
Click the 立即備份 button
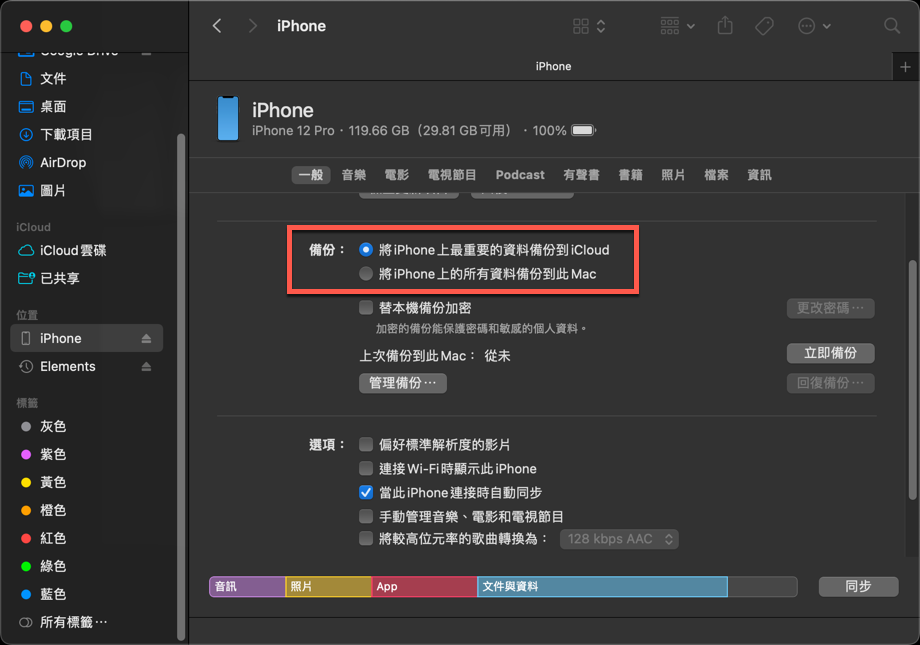pos(830,353)
